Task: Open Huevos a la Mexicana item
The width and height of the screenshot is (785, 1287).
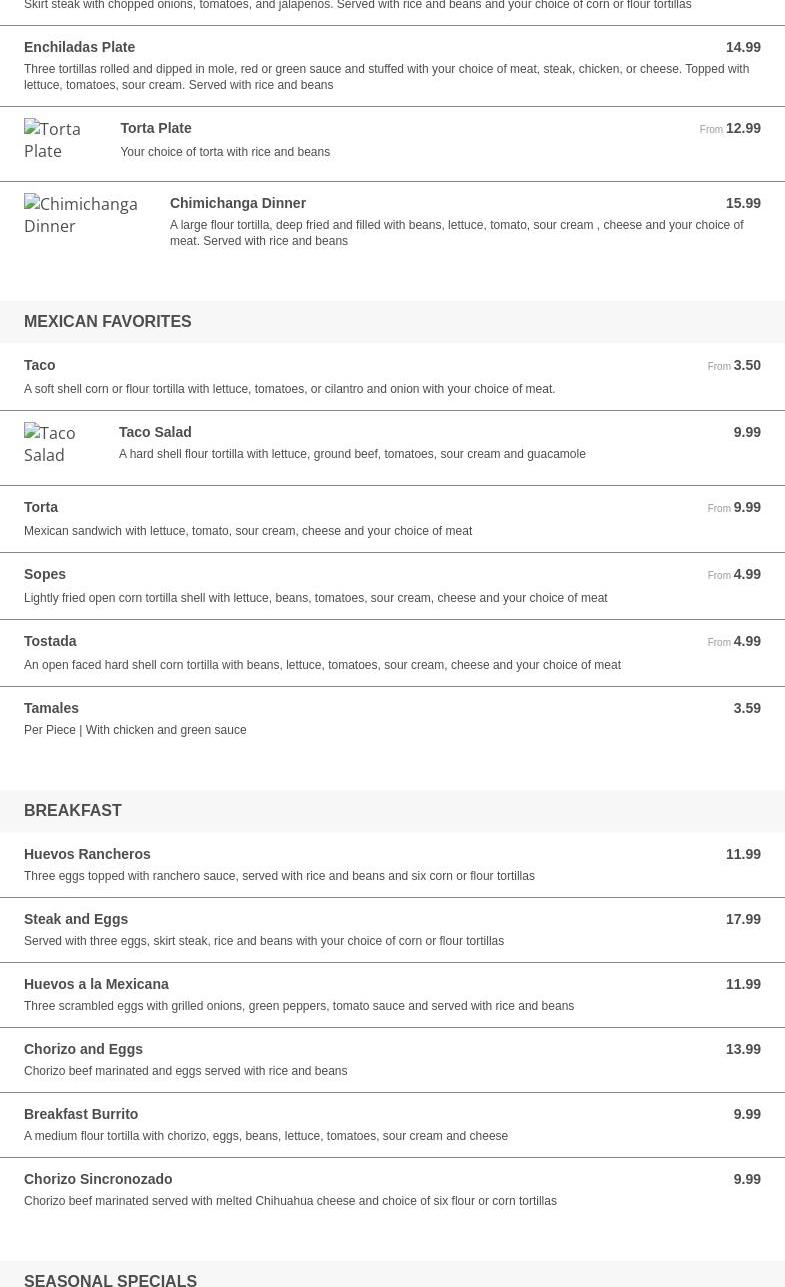Action: [392, 995]
